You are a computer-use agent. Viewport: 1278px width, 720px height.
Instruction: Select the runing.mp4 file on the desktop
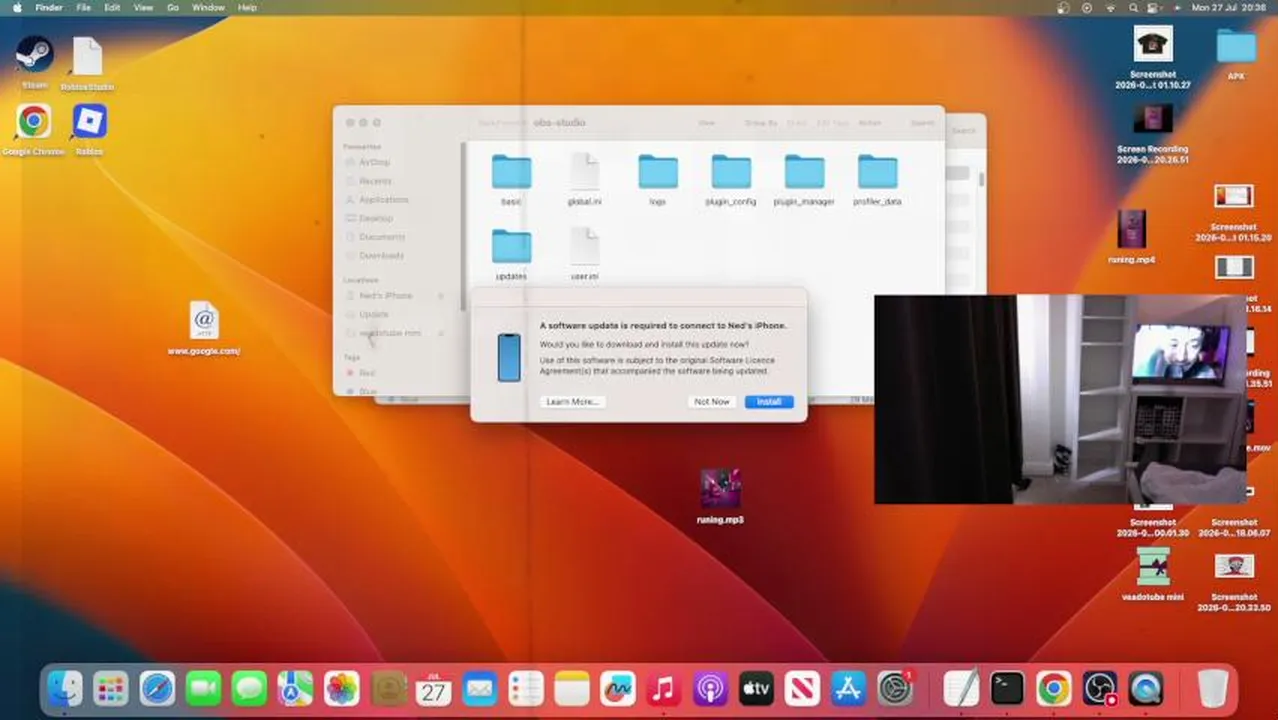(x=1131, y=230)
